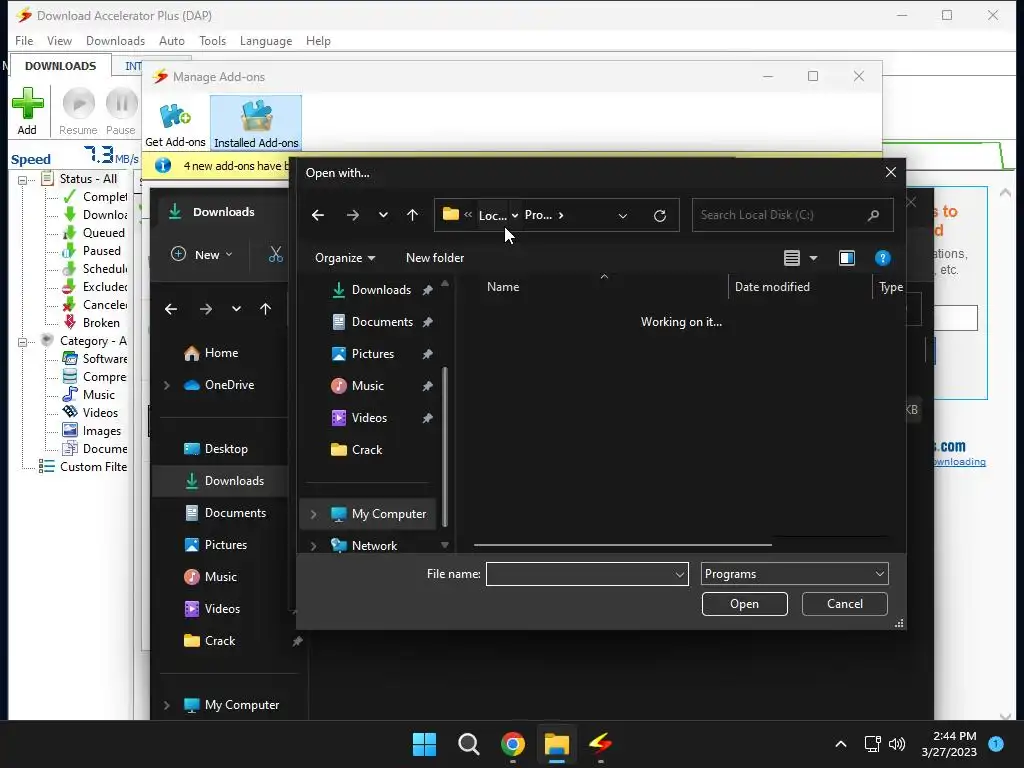Unpin Downloads in dialog quick access

[x=427, y=290]
